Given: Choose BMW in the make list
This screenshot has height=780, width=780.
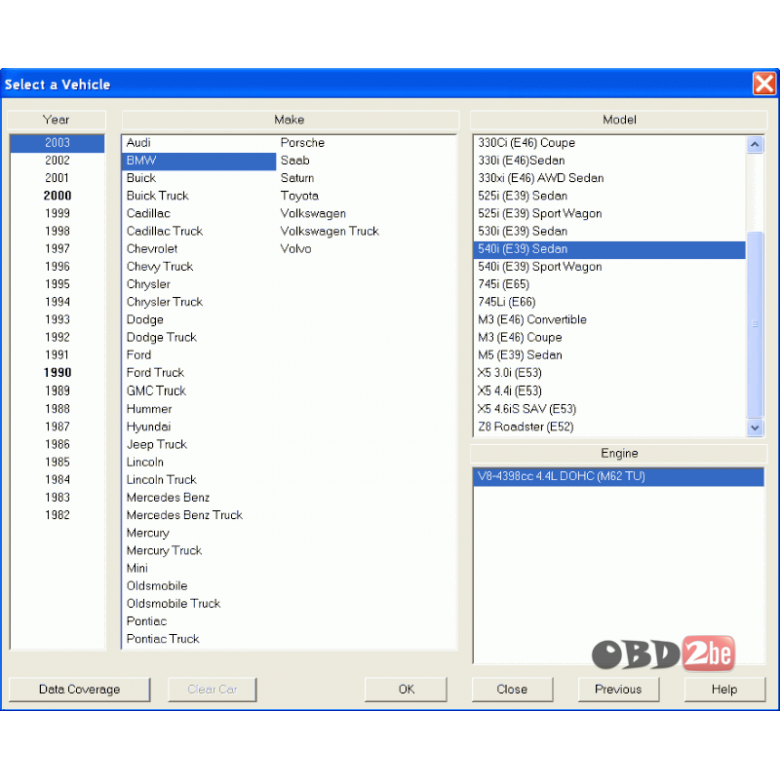Looking at the screenshot, I should (199, 160).
